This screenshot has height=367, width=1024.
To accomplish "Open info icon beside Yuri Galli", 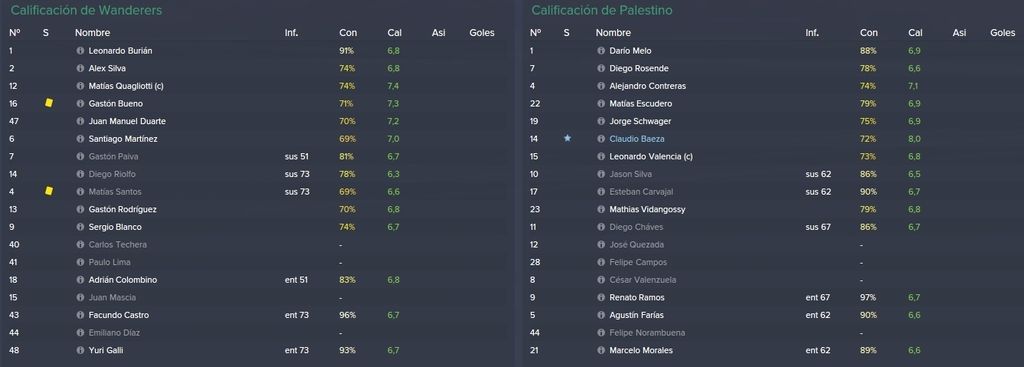I will point(80,350).
